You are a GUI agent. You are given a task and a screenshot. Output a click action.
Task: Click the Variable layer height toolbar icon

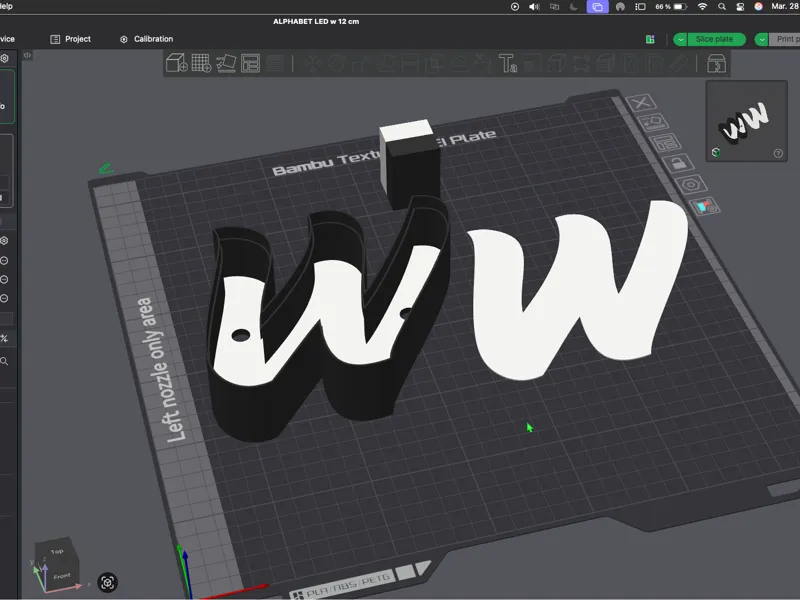point(275,64)
